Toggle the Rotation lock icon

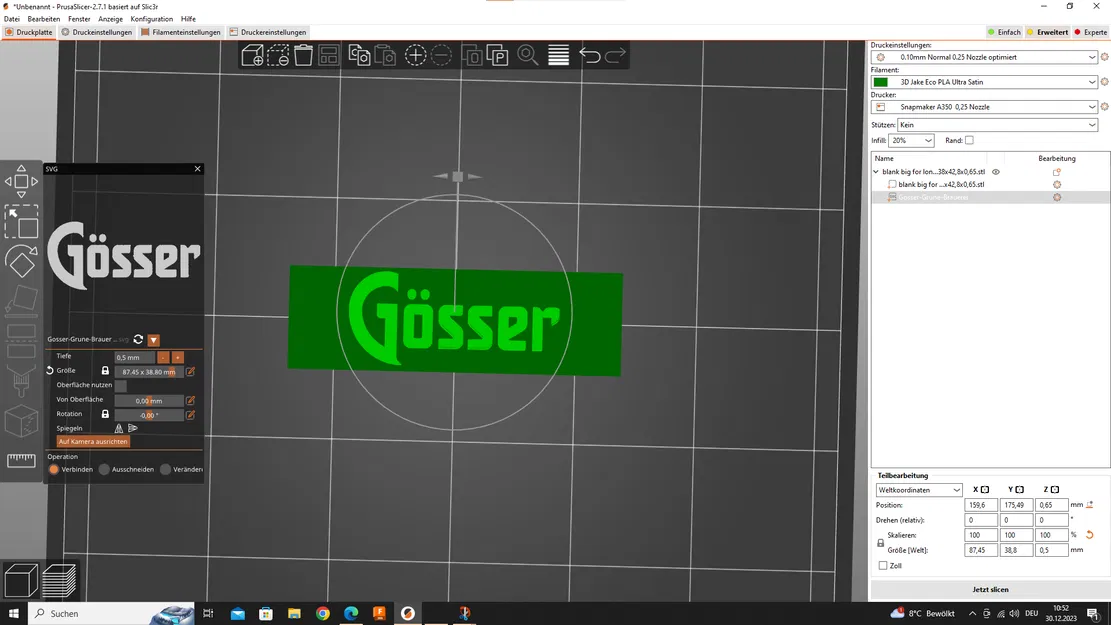105,414
